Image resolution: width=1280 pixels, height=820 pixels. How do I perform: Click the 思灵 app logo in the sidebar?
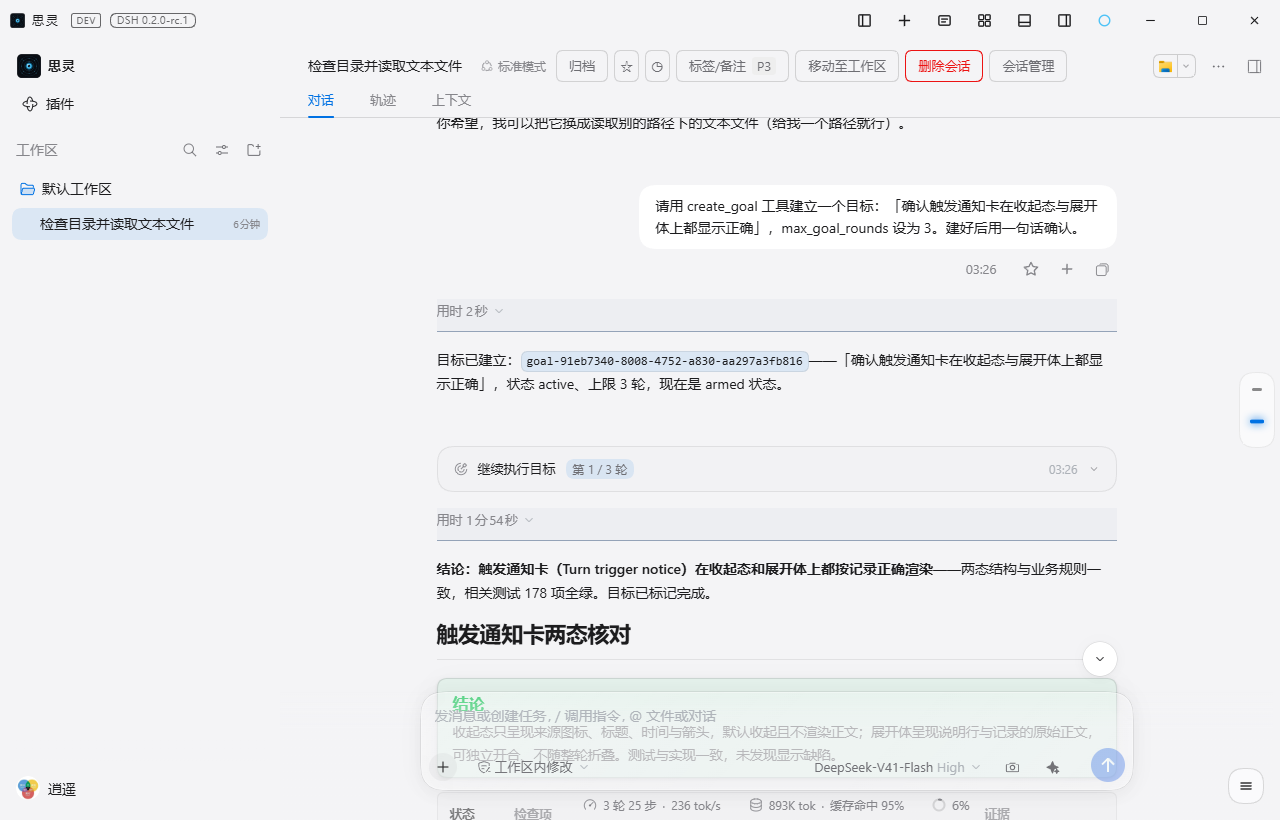click(29, 66)
